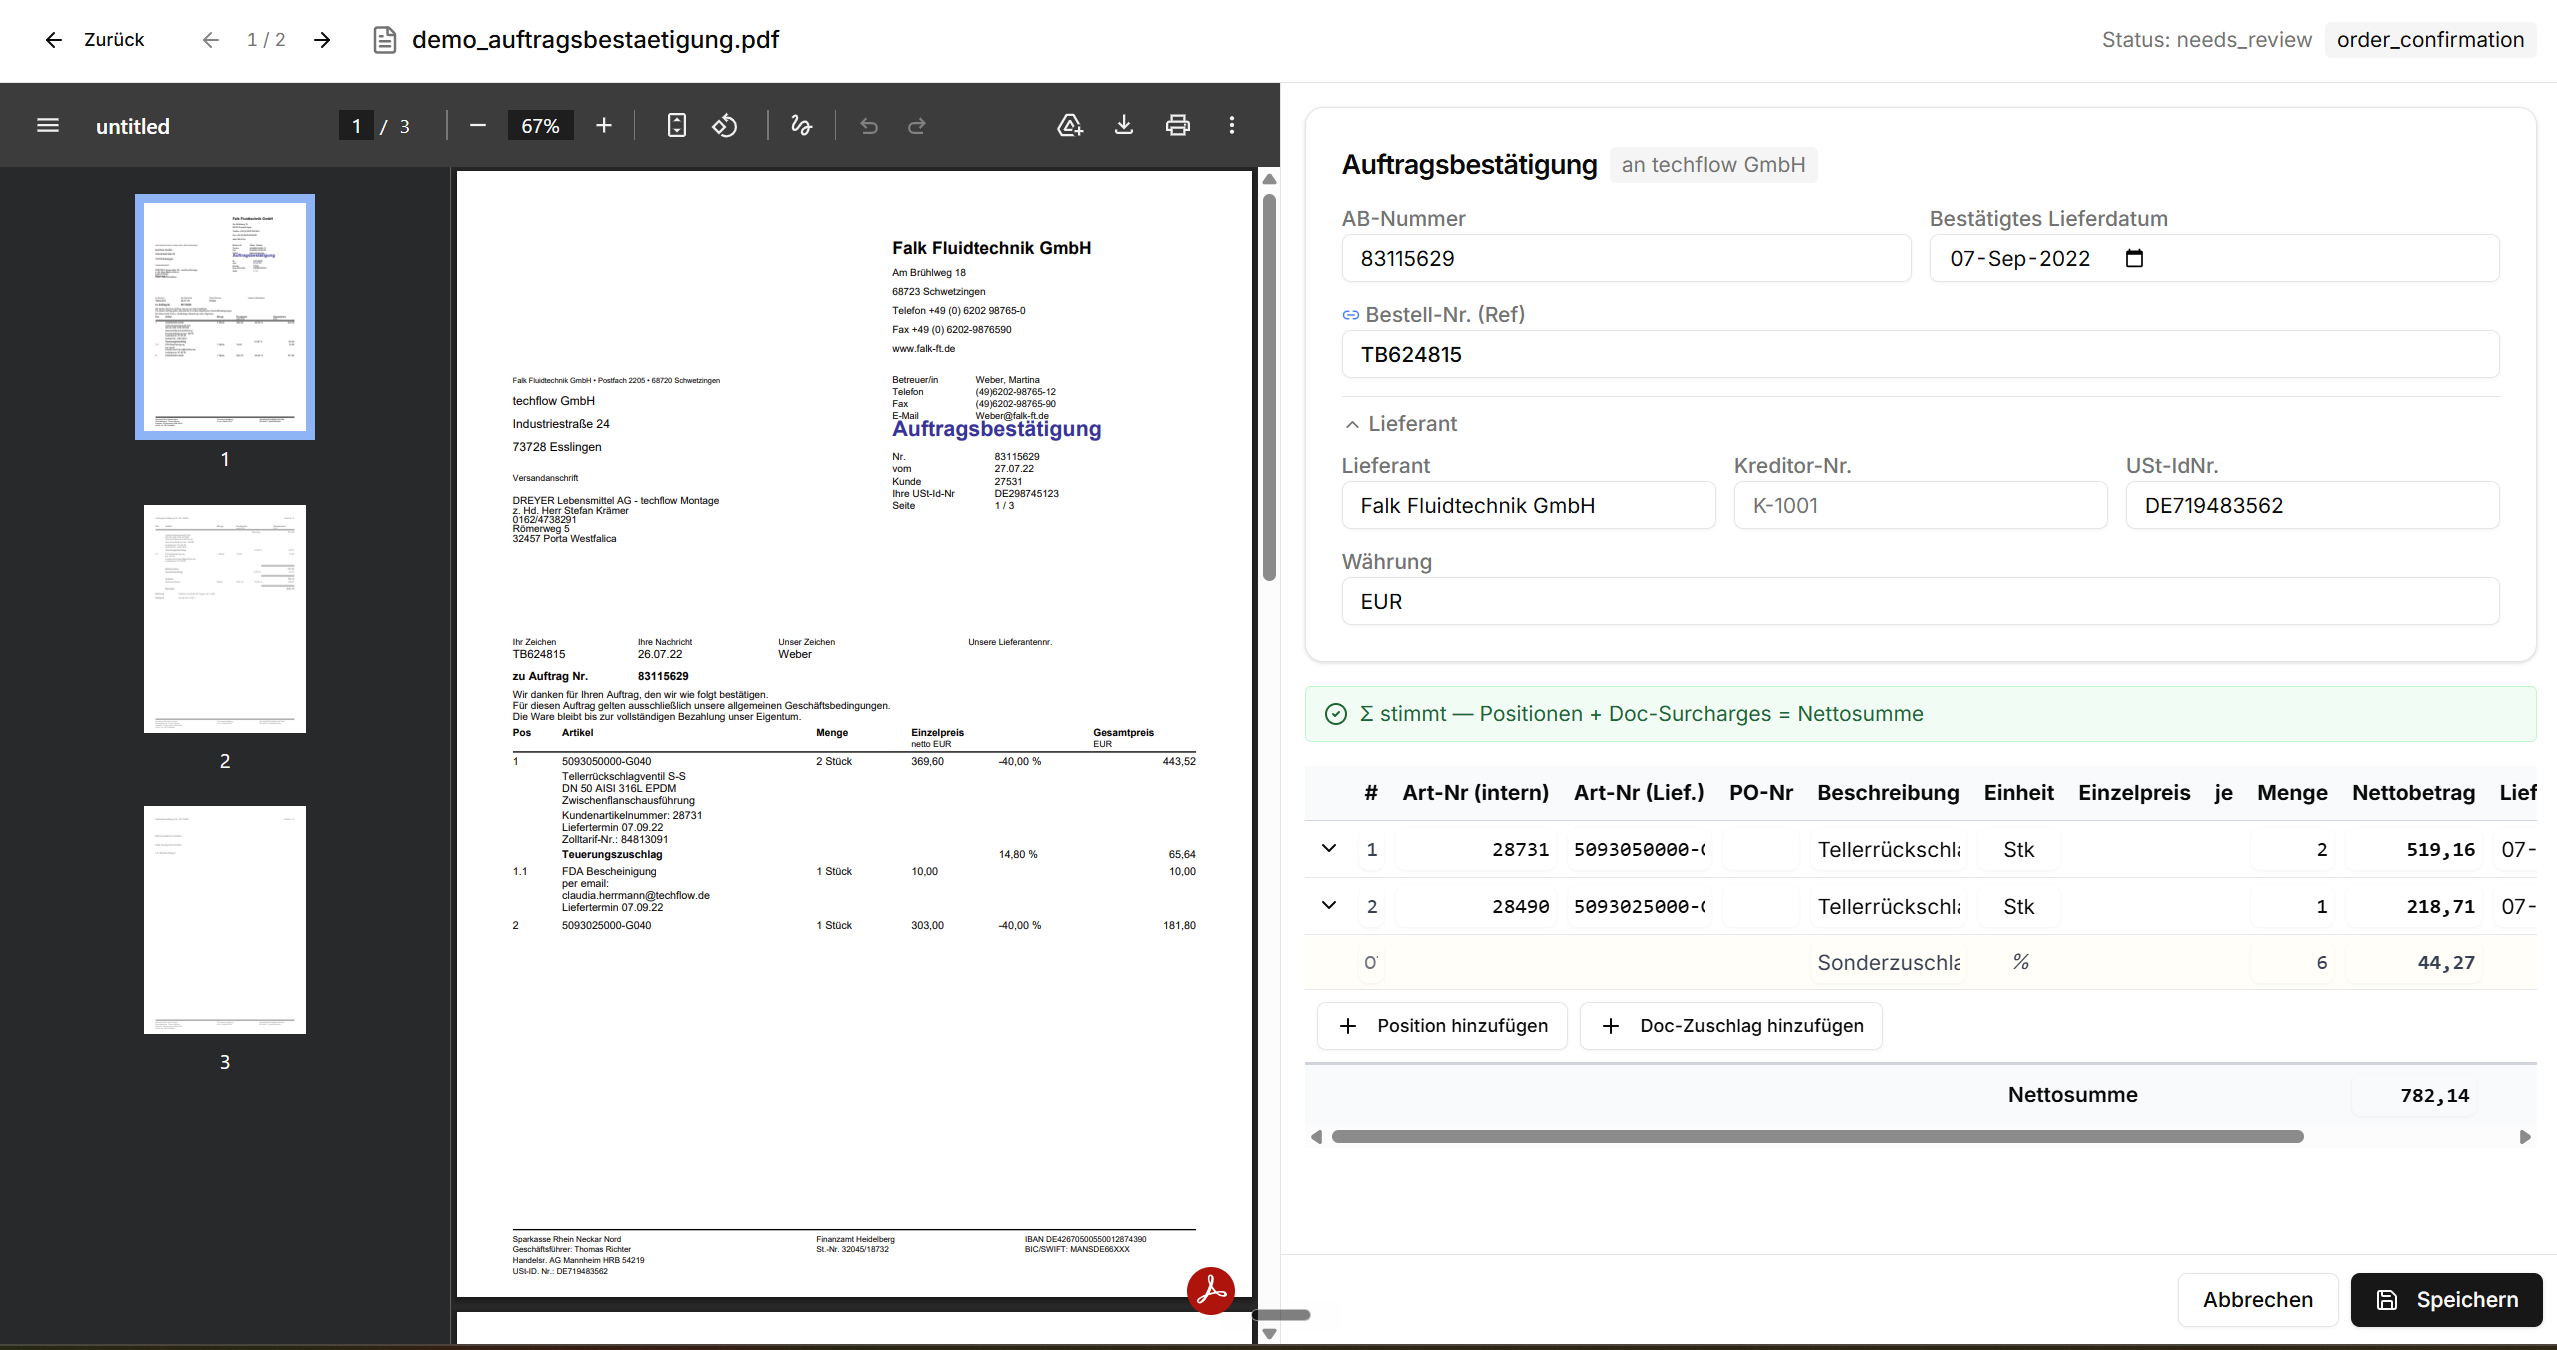Click the fit to page icon
2557x1350 pixels.
click(677, 125)
